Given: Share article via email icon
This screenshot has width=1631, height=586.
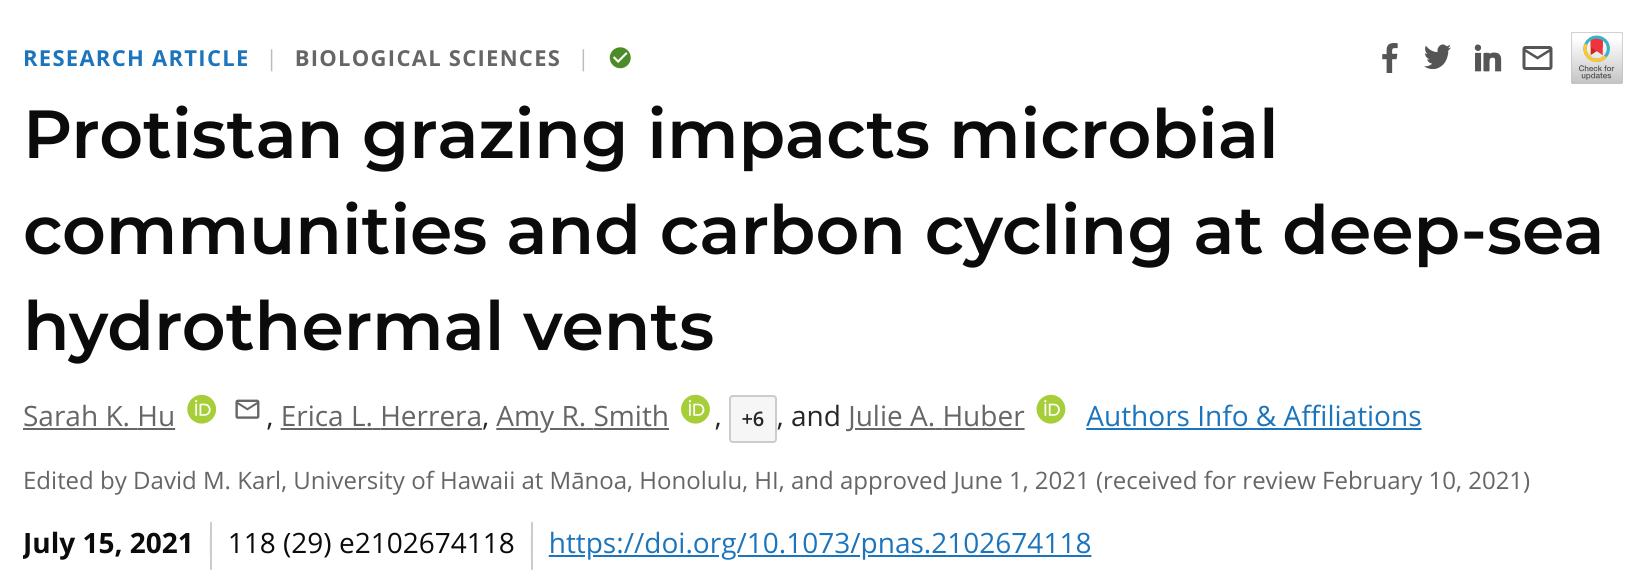Looking at the screenshot, I should pos(1537,59).
